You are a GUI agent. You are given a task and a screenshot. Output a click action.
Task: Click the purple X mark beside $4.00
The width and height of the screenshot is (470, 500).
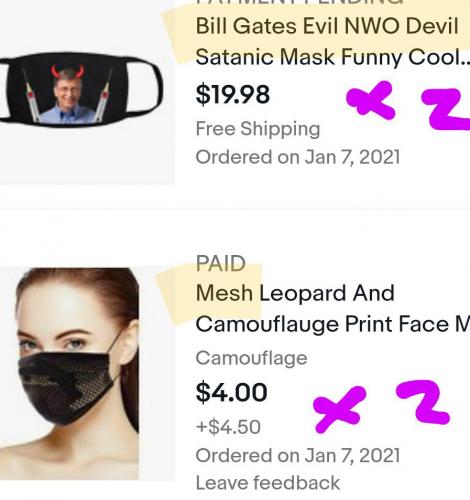point(339,408)
